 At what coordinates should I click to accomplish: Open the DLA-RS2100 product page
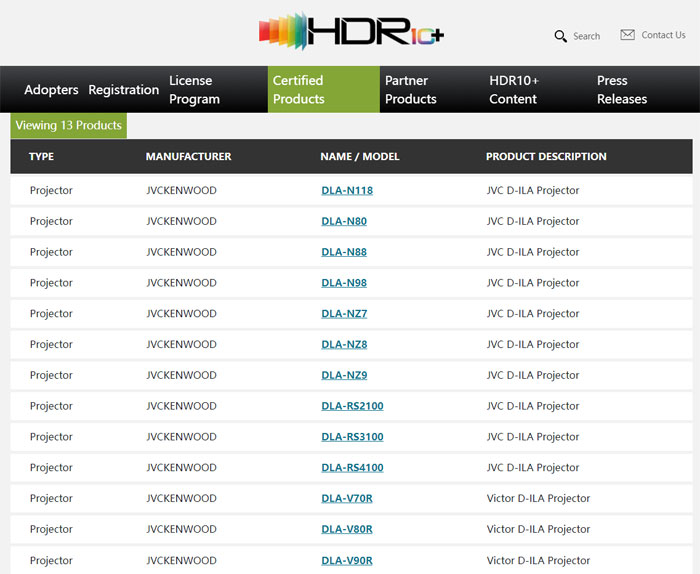(352, 406)
